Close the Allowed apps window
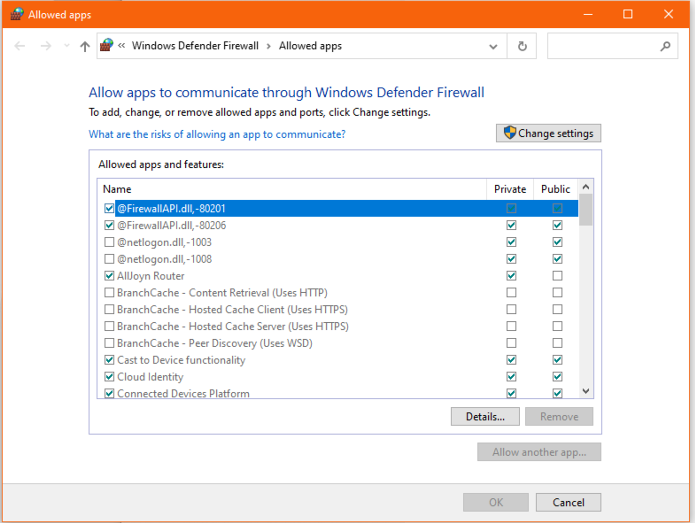 [668, 14]
